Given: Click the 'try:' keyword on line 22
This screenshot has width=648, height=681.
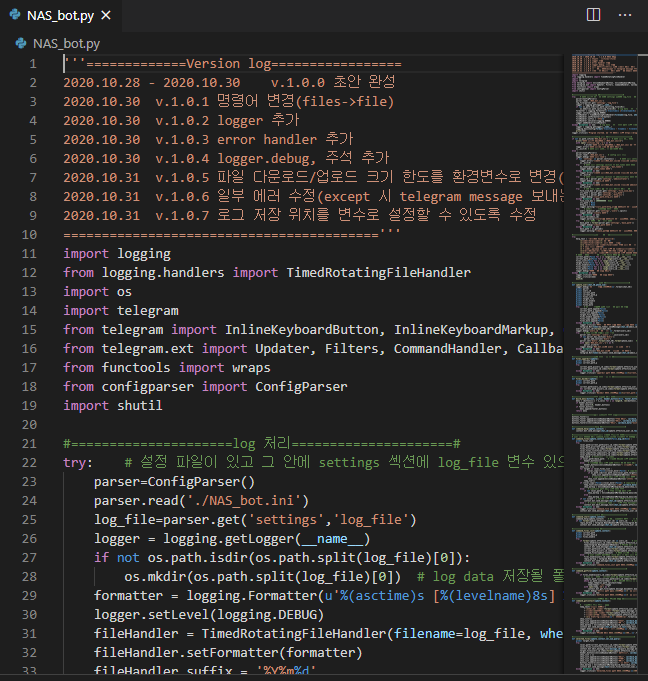Looking at the screenshot, I should pos(79,463).
